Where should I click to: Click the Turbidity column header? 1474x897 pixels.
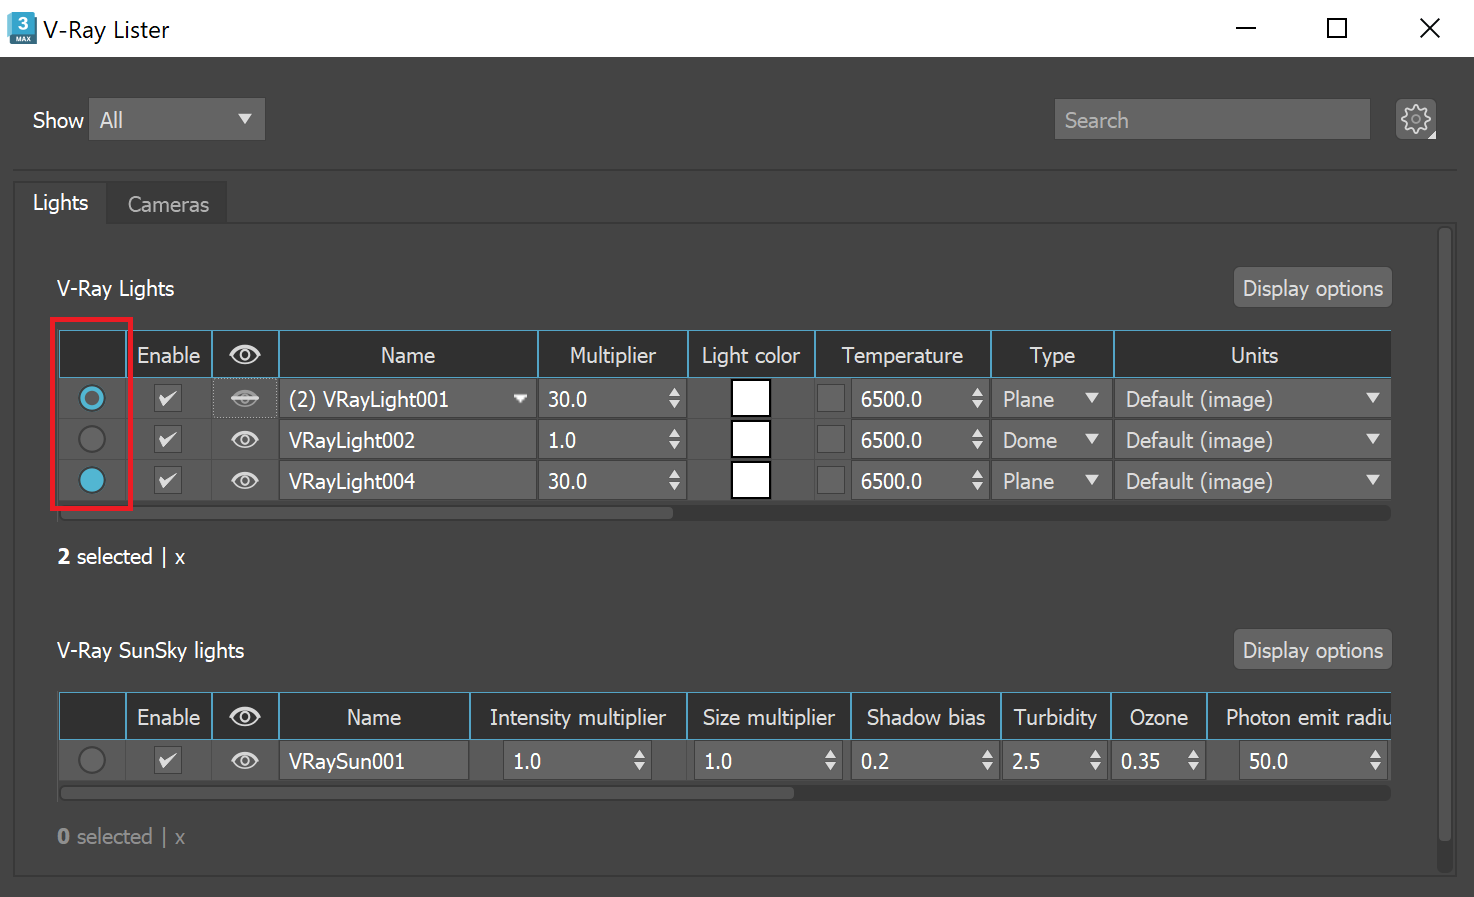(1055, 717)
